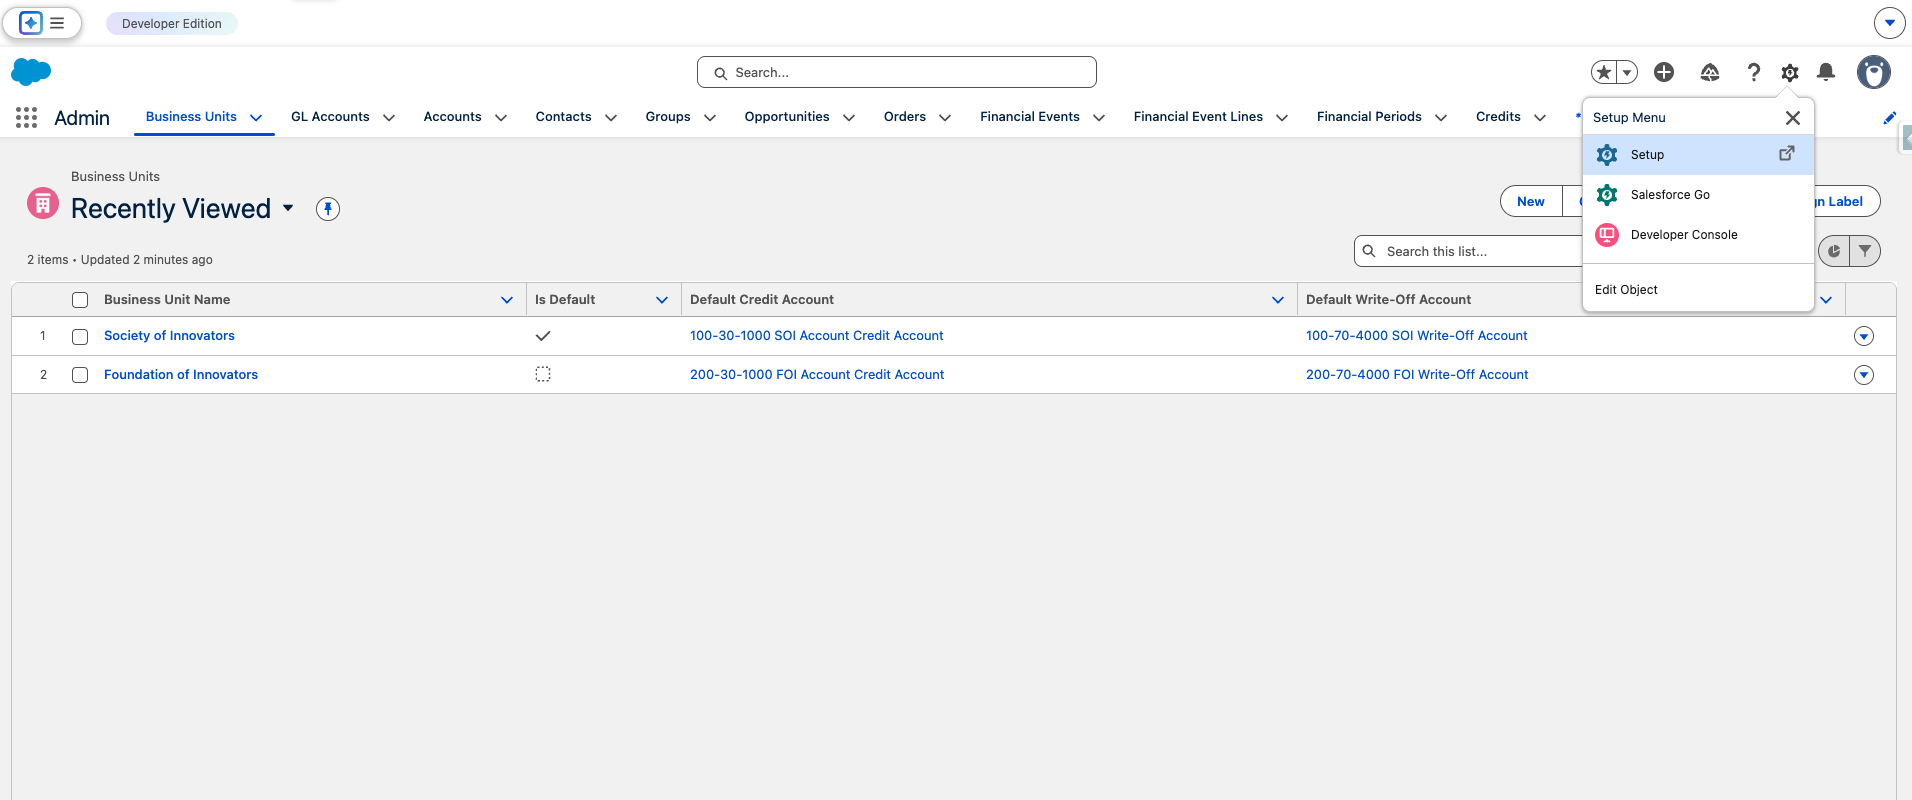The image size is (1912, 800).
Task: Click the search this list field
Action: pos(1468,252)
